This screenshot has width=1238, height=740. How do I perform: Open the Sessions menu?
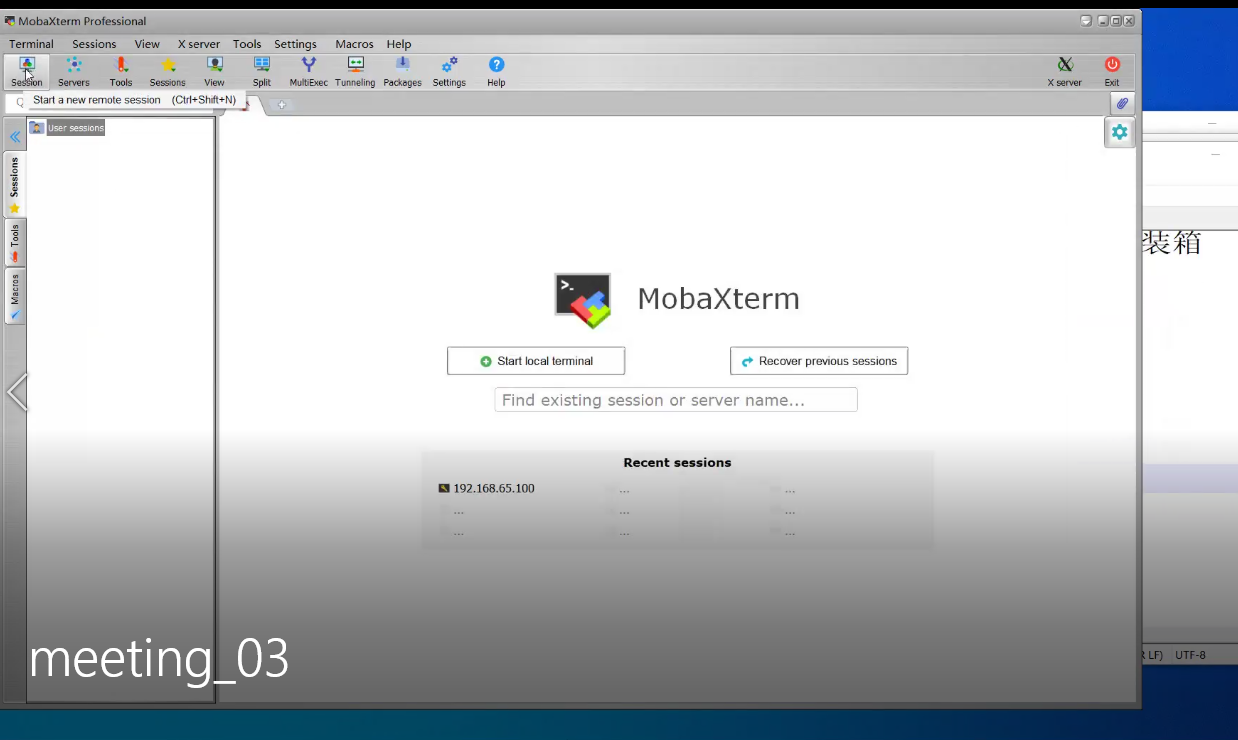94,44
